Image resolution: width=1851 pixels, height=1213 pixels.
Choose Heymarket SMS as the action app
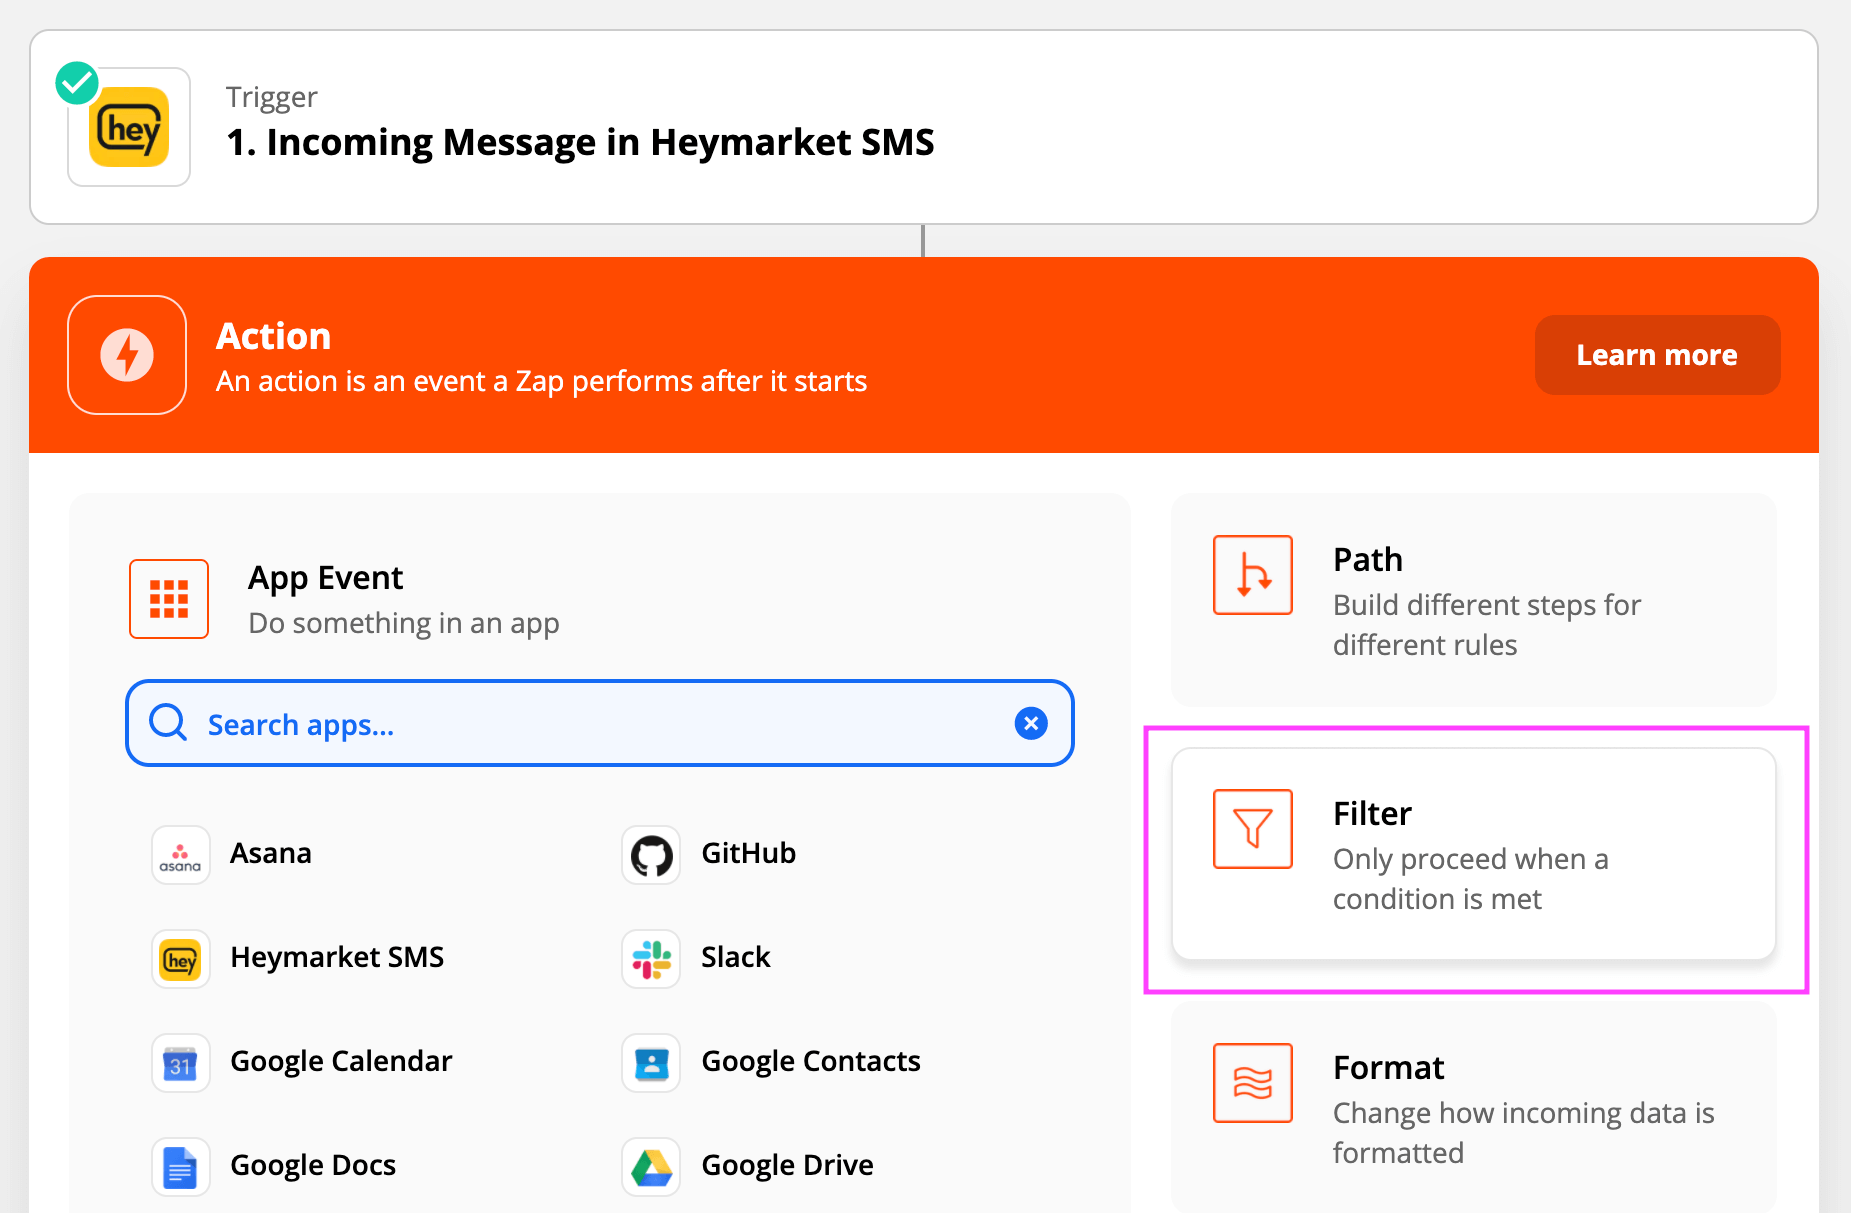point(337,957)
